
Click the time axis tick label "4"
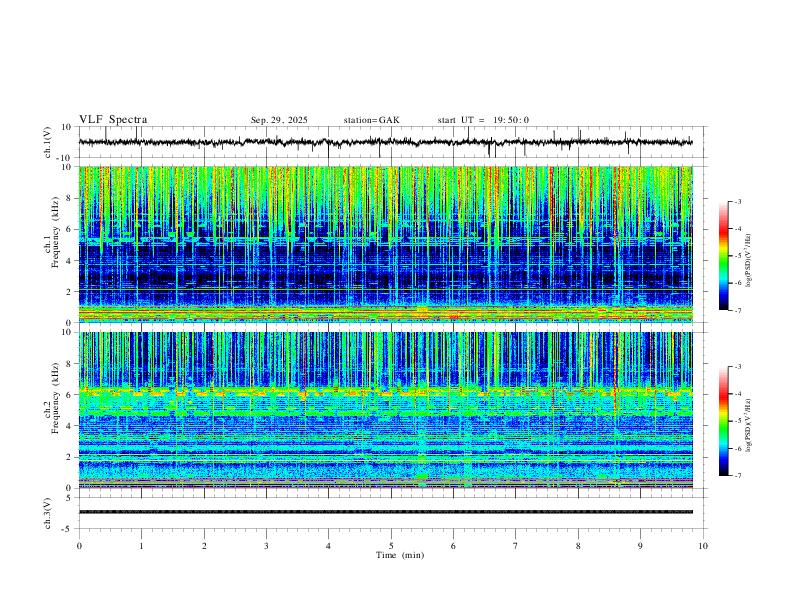tap(328, 546)
